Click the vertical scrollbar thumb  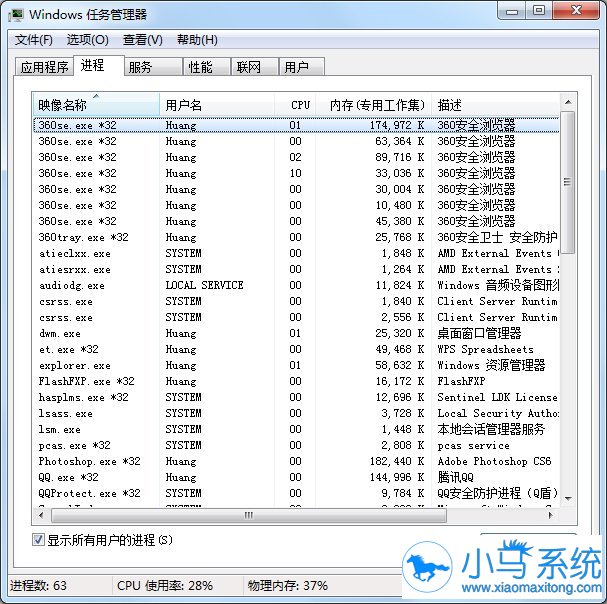[x=568, y=182]
